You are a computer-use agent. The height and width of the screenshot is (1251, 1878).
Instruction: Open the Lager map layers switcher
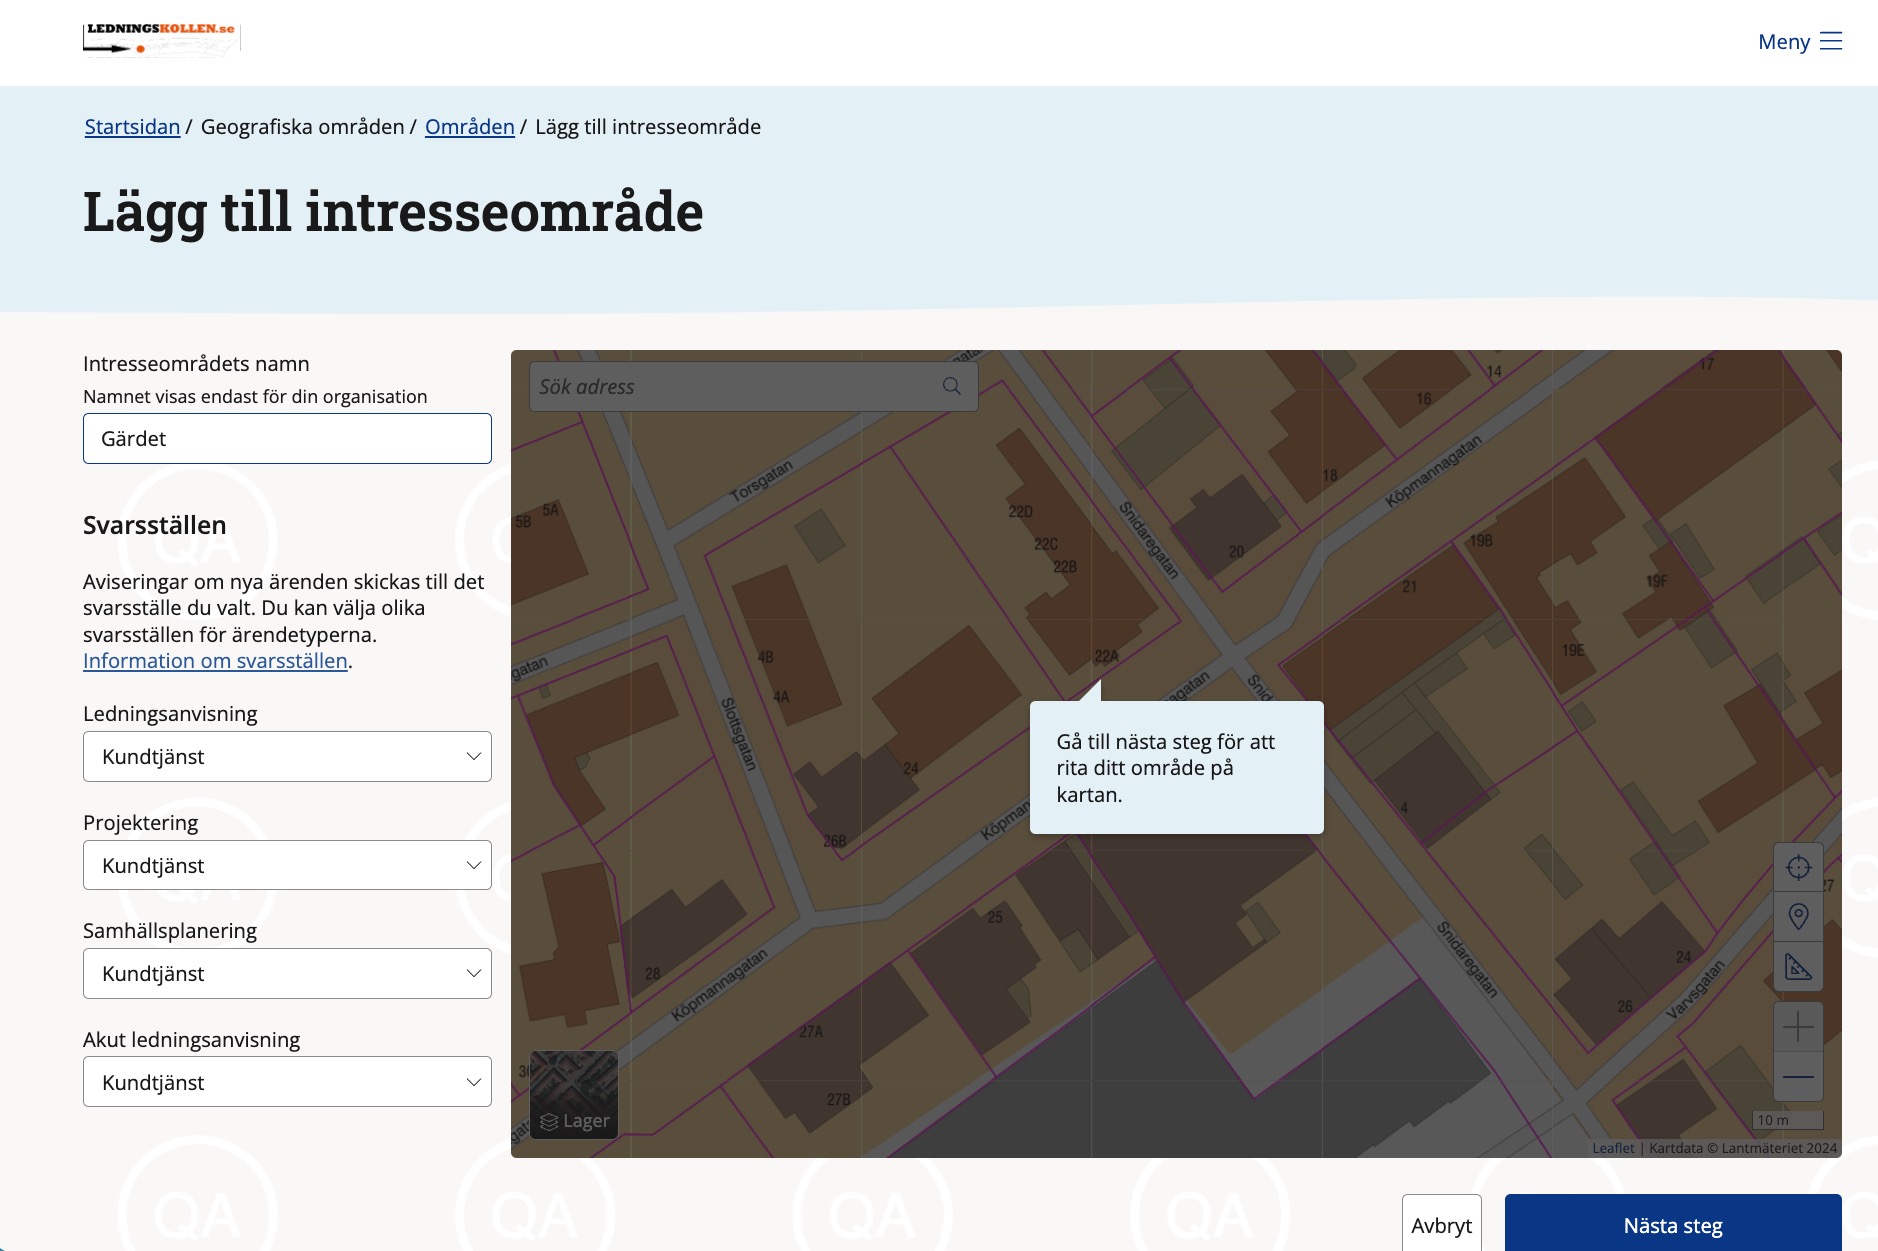pos(574,1095)
